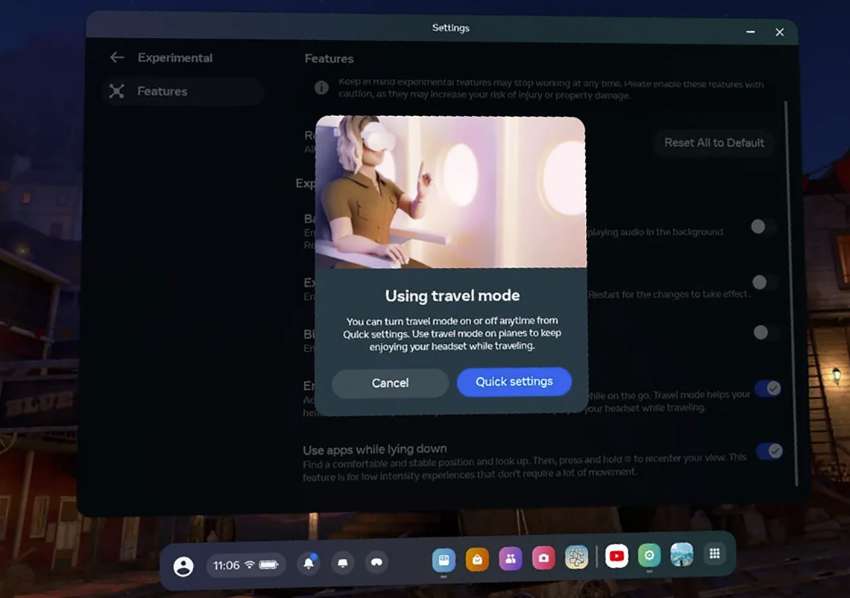
Task: Open the purple People app
Action: click(x=510, y=559)
